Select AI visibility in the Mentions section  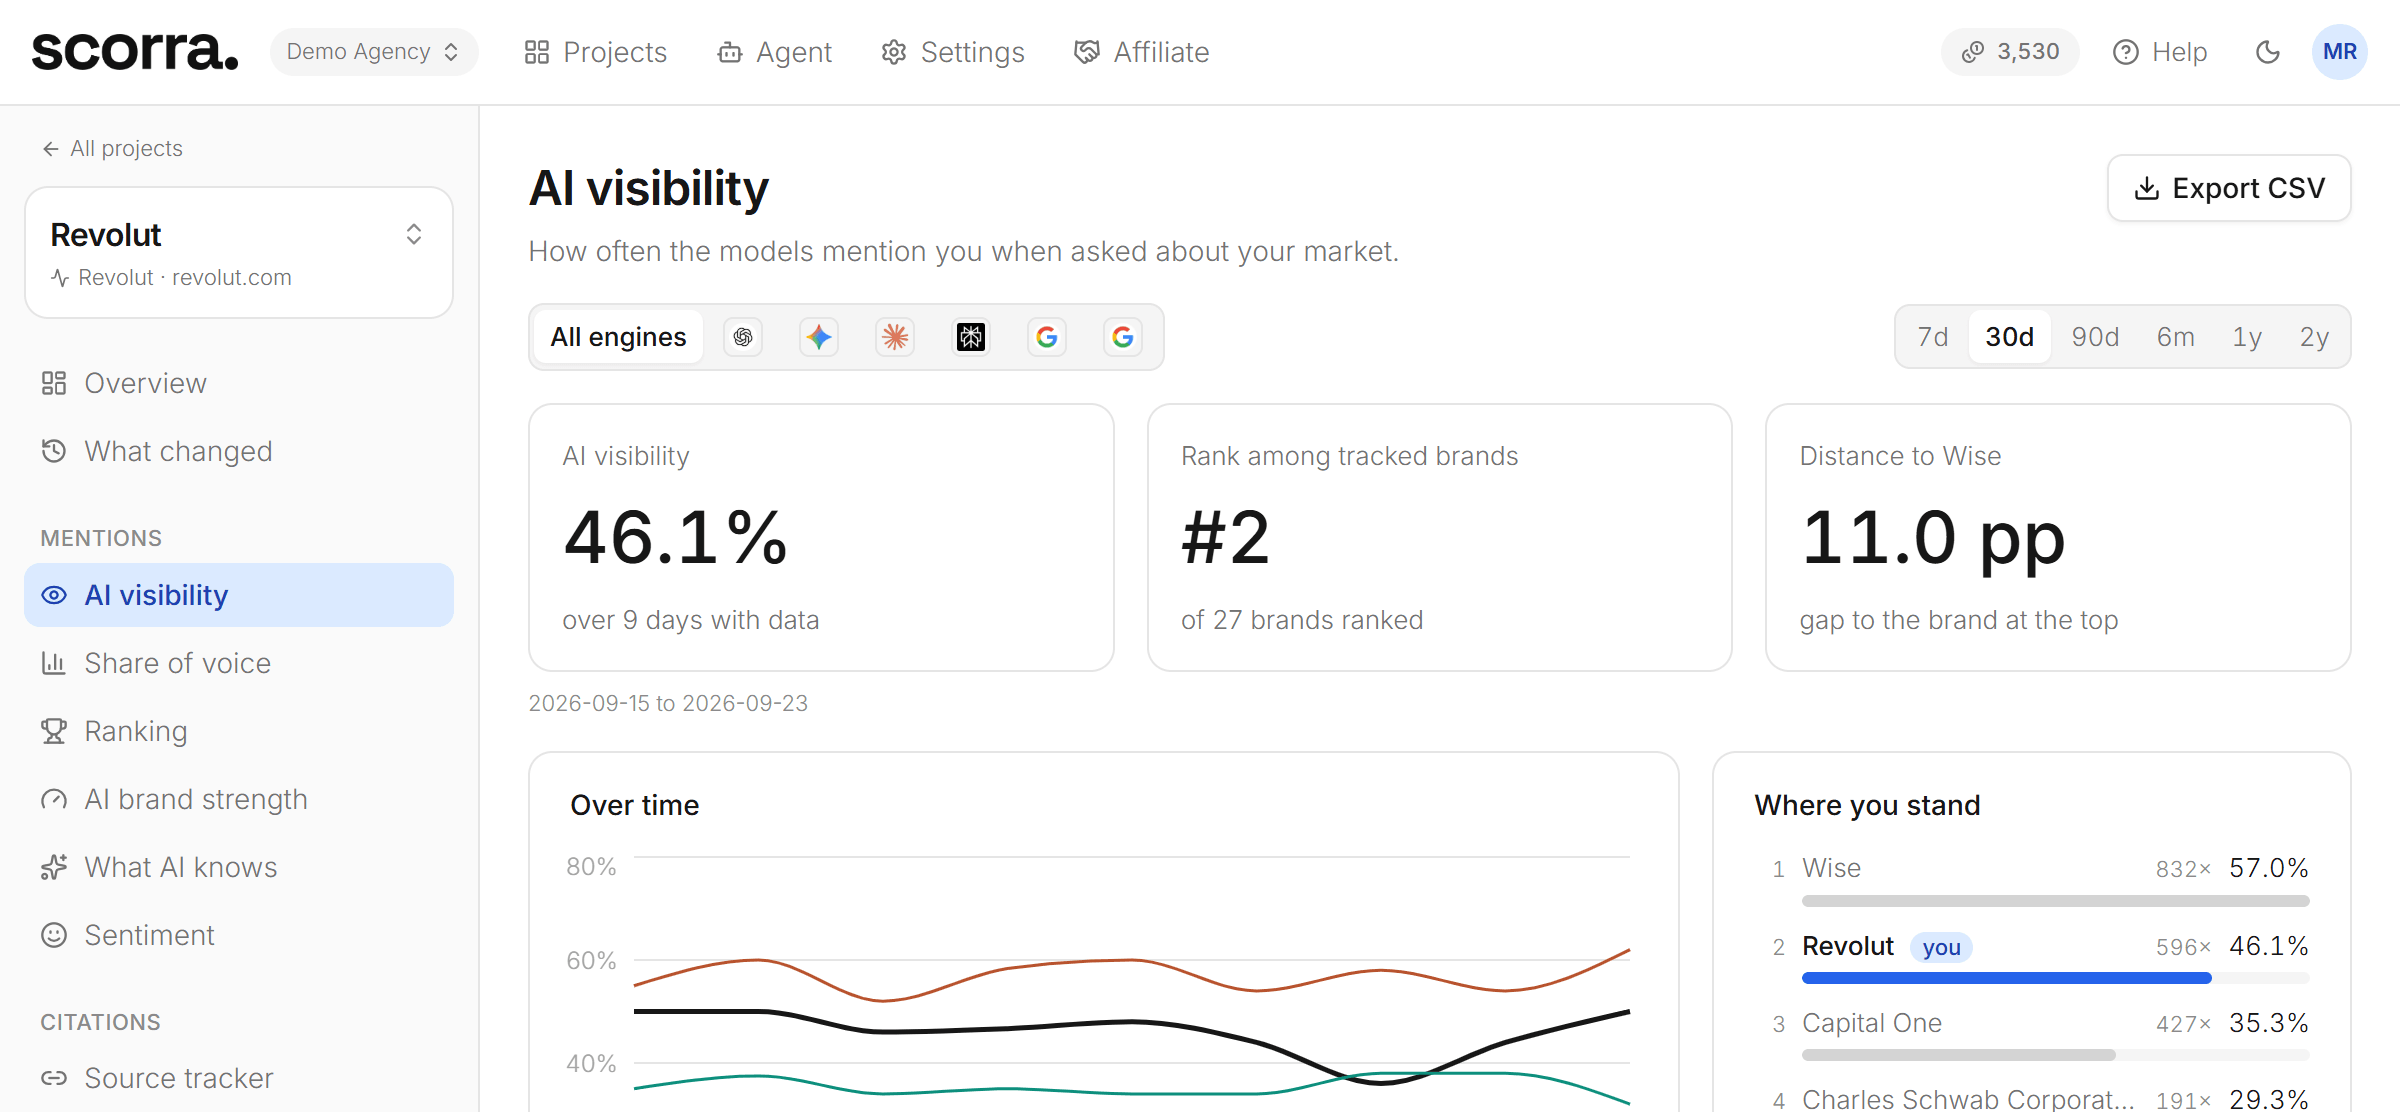239,595
